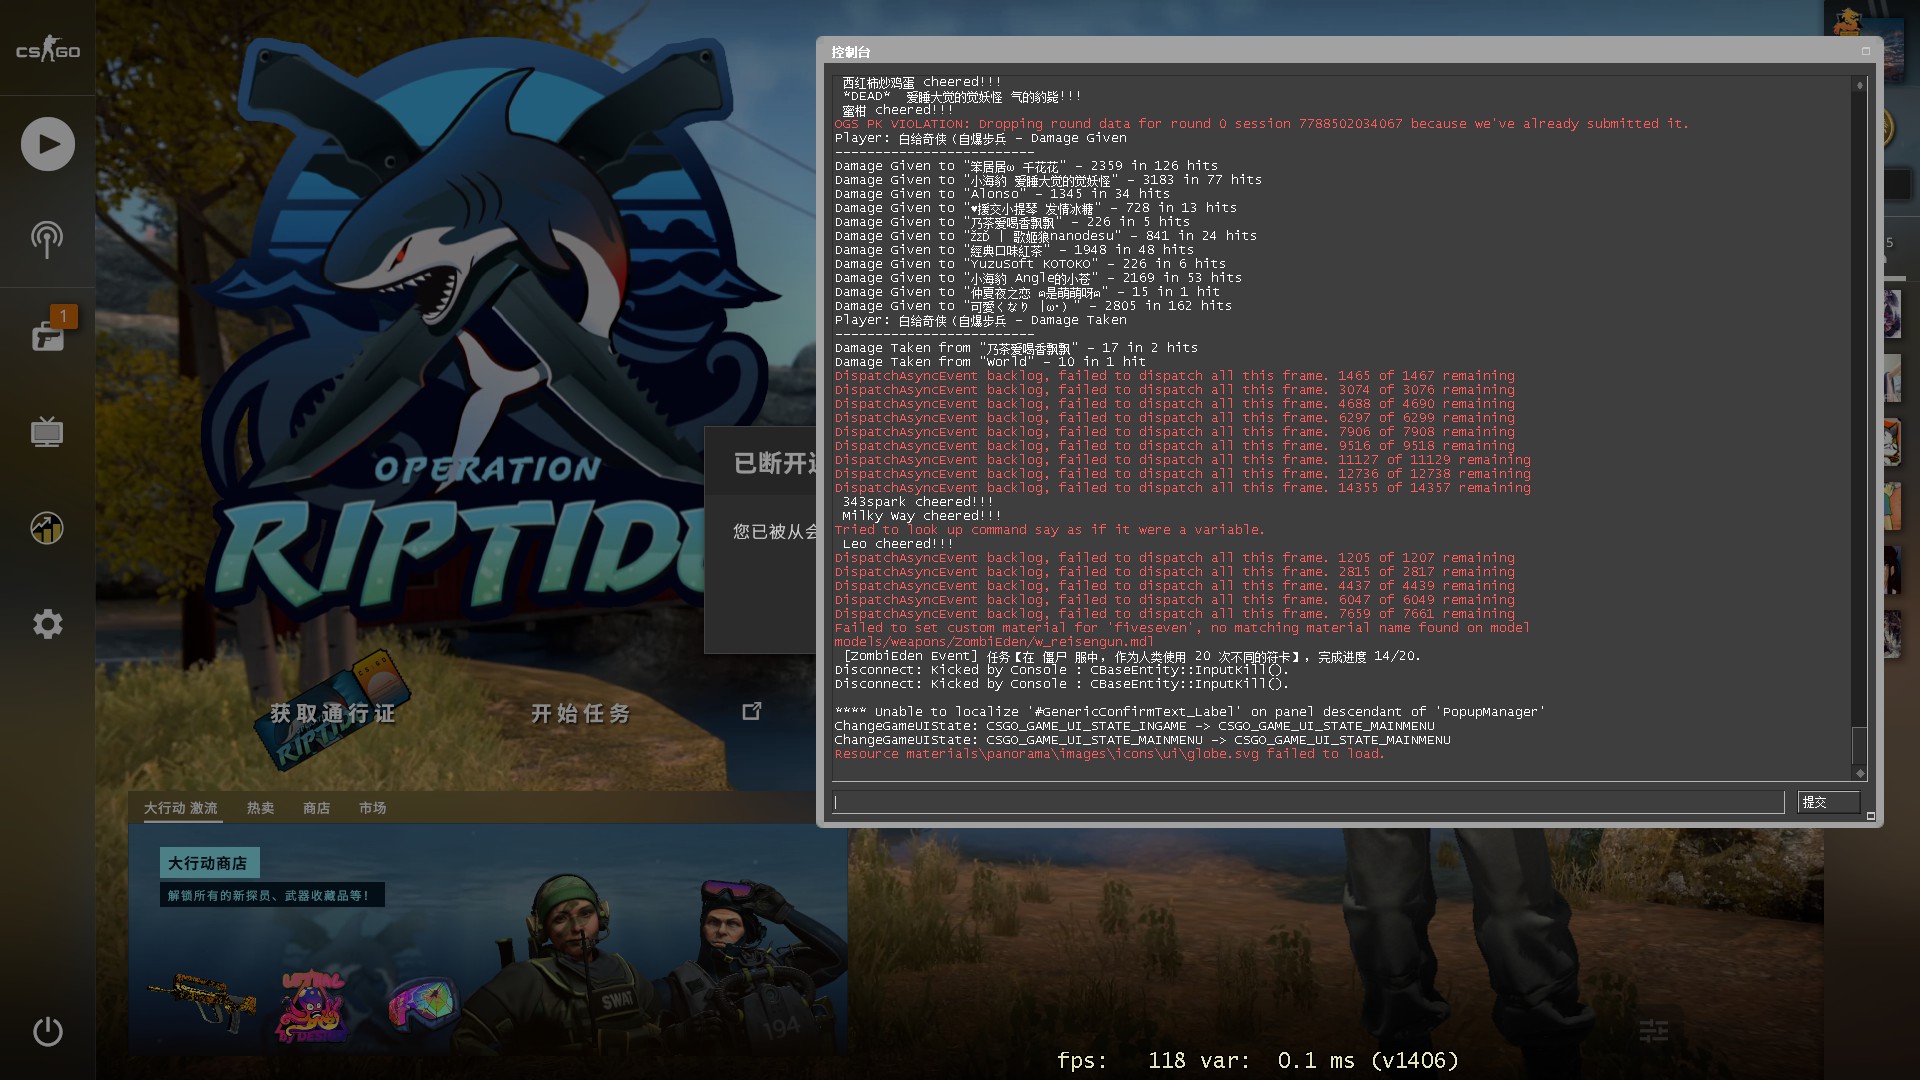Image resolution: width=1920 pixels, height=1080 pixels.
Task: Focus the console command input field
Action: tap(1309, 802)
